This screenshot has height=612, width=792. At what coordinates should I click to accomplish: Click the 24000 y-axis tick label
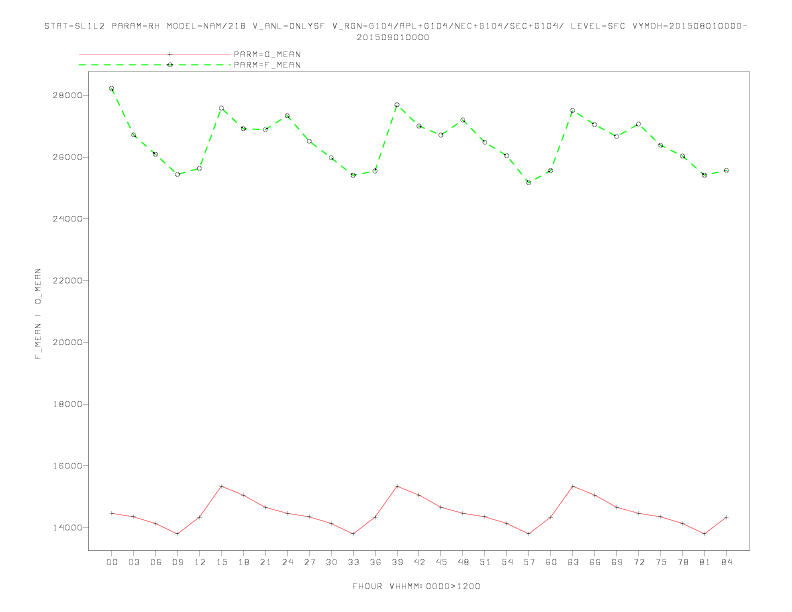[x=68, y=219]
